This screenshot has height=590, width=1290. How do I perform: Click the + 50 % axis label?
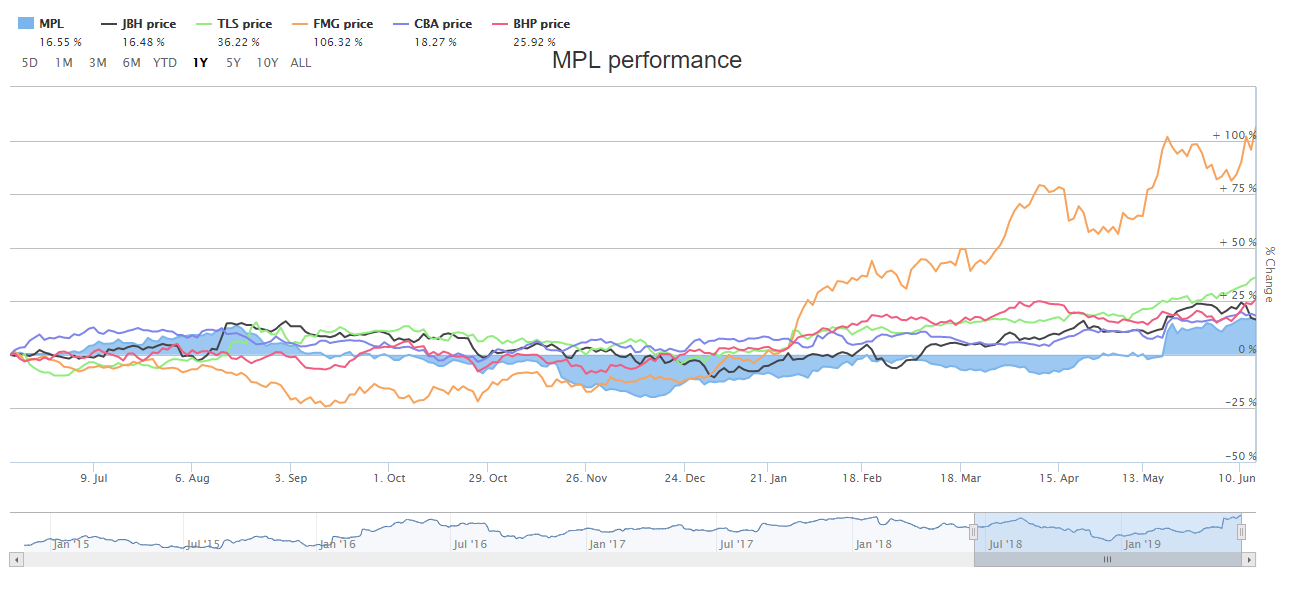point(1238,242)
